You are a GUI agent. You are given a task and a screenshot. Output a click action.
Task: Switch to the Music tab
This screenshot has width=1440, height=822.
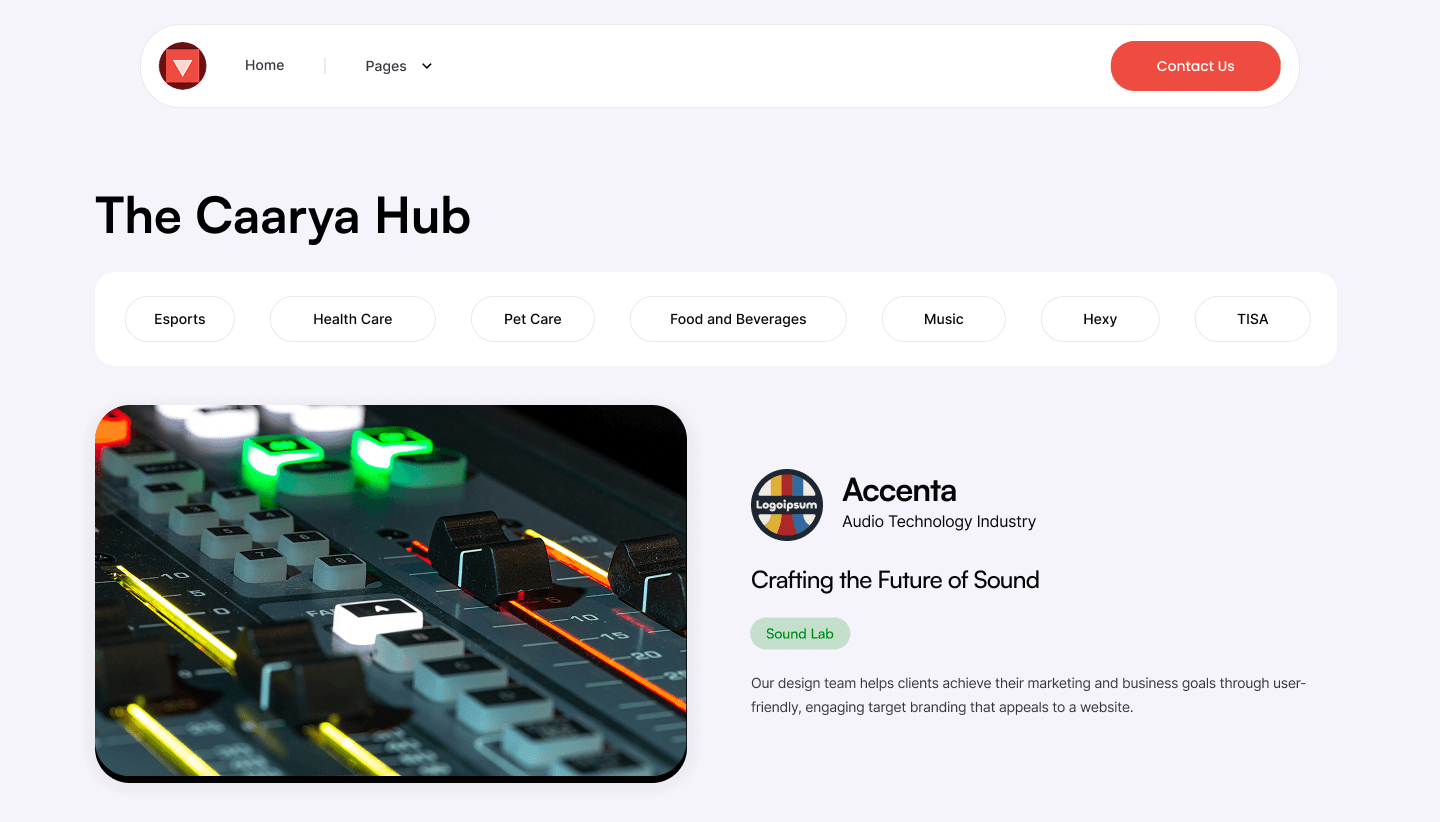pyautogui.click(x=944, y=319)
